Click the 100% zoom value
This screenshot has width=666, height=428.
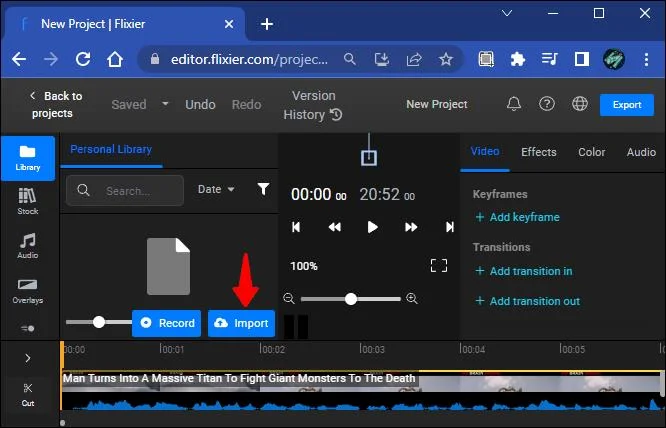point(304,266)
